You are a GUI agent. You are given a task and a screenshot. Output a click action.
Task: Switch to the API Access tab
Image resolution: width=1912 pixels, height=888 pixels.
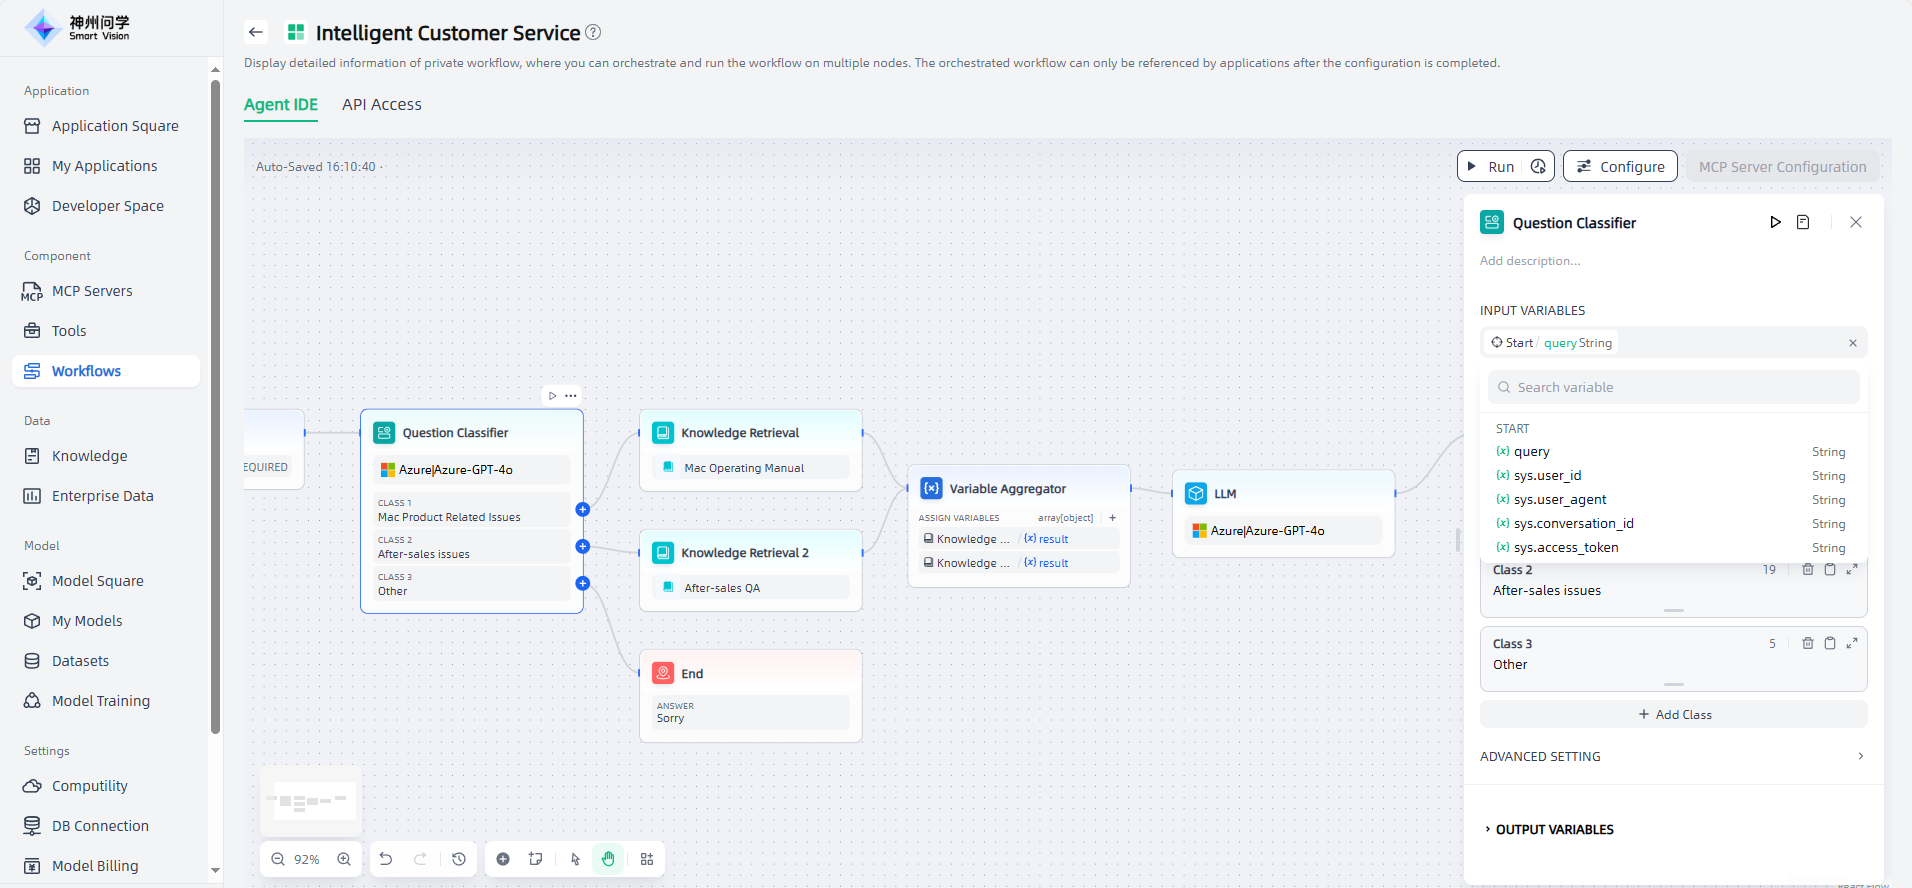(381, 105)
